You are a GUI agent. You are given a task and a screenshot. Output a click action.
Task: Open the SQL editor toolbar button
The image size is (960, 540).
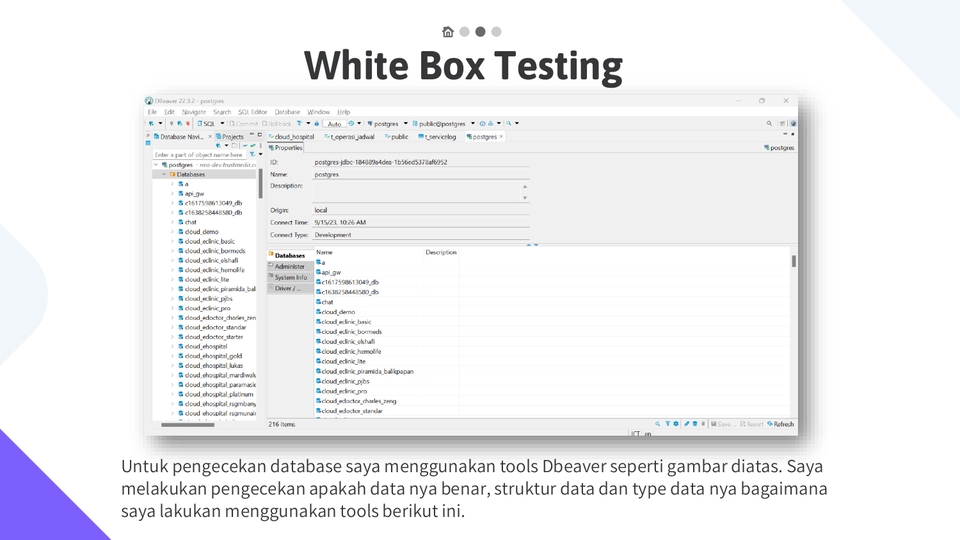pos(206,123)
